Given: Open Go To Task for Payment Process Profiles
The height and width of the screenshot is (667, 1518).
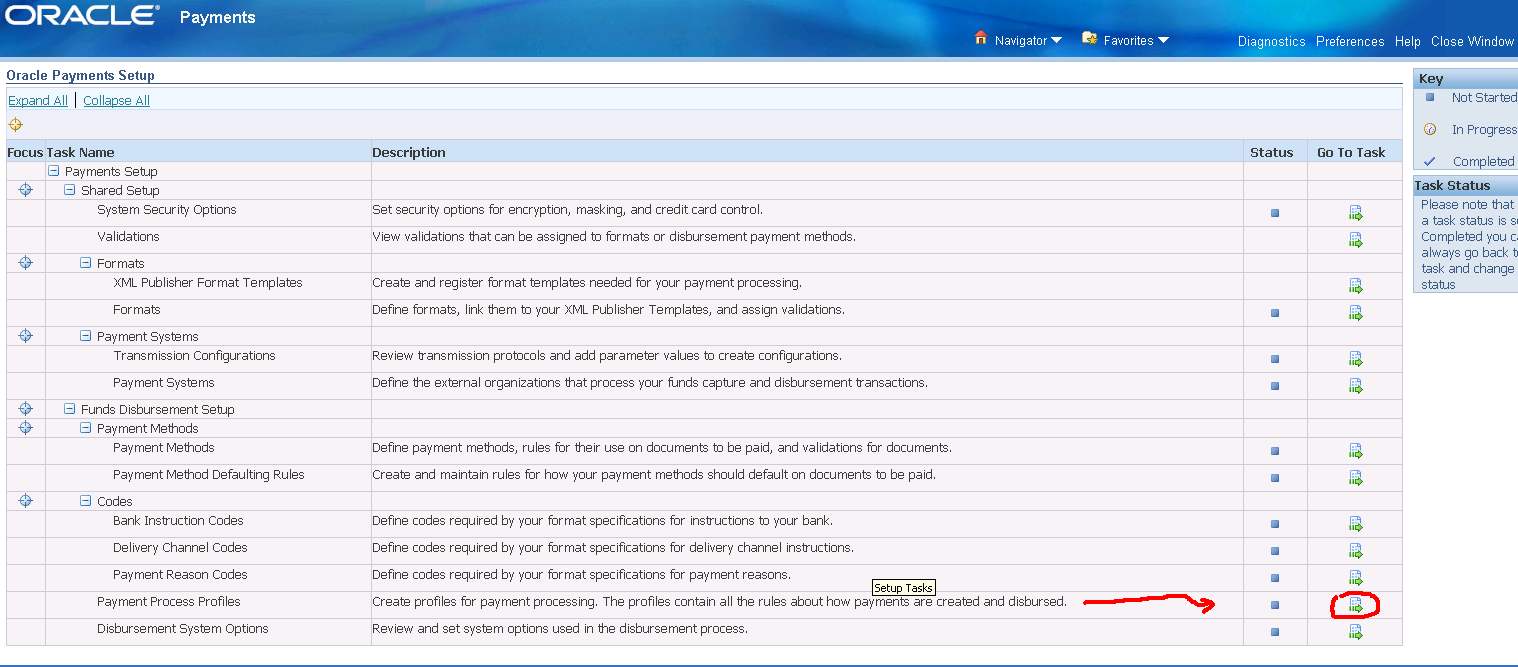Looking at the screenshot, I should point(1355,604).
